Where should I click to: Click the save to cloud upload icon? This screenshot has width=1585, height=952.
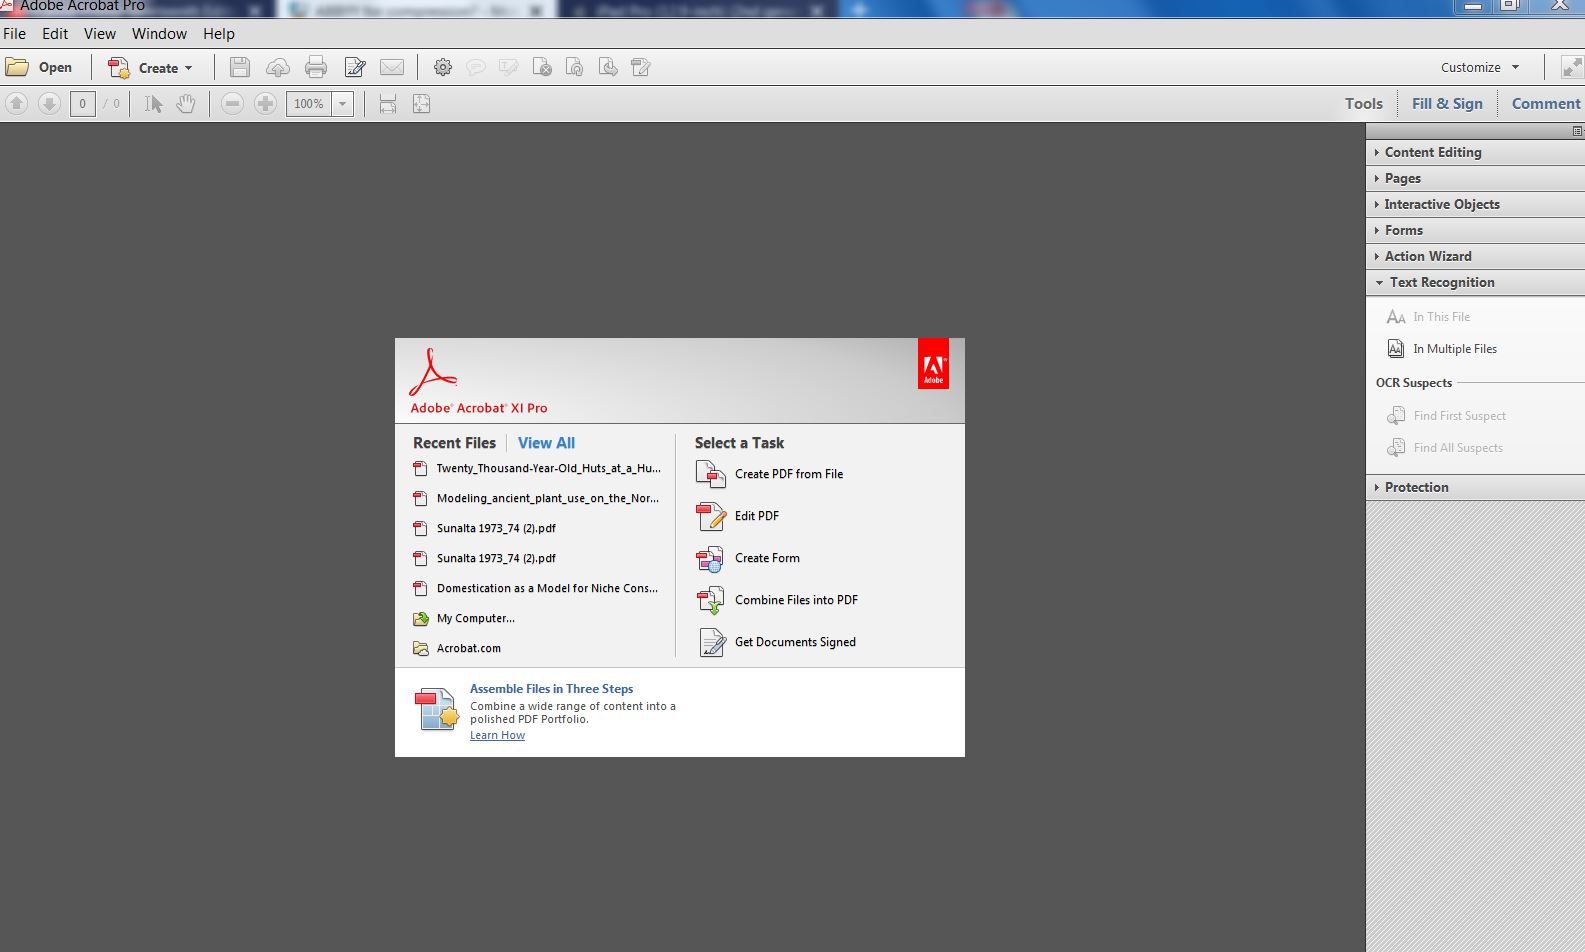(x=278, y=68)
